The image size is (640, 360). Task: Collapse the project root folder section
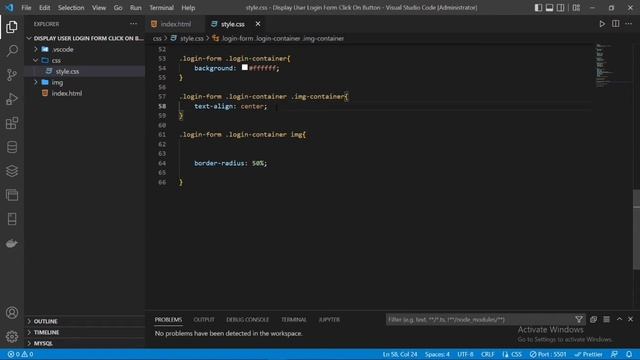click(29, 38)
